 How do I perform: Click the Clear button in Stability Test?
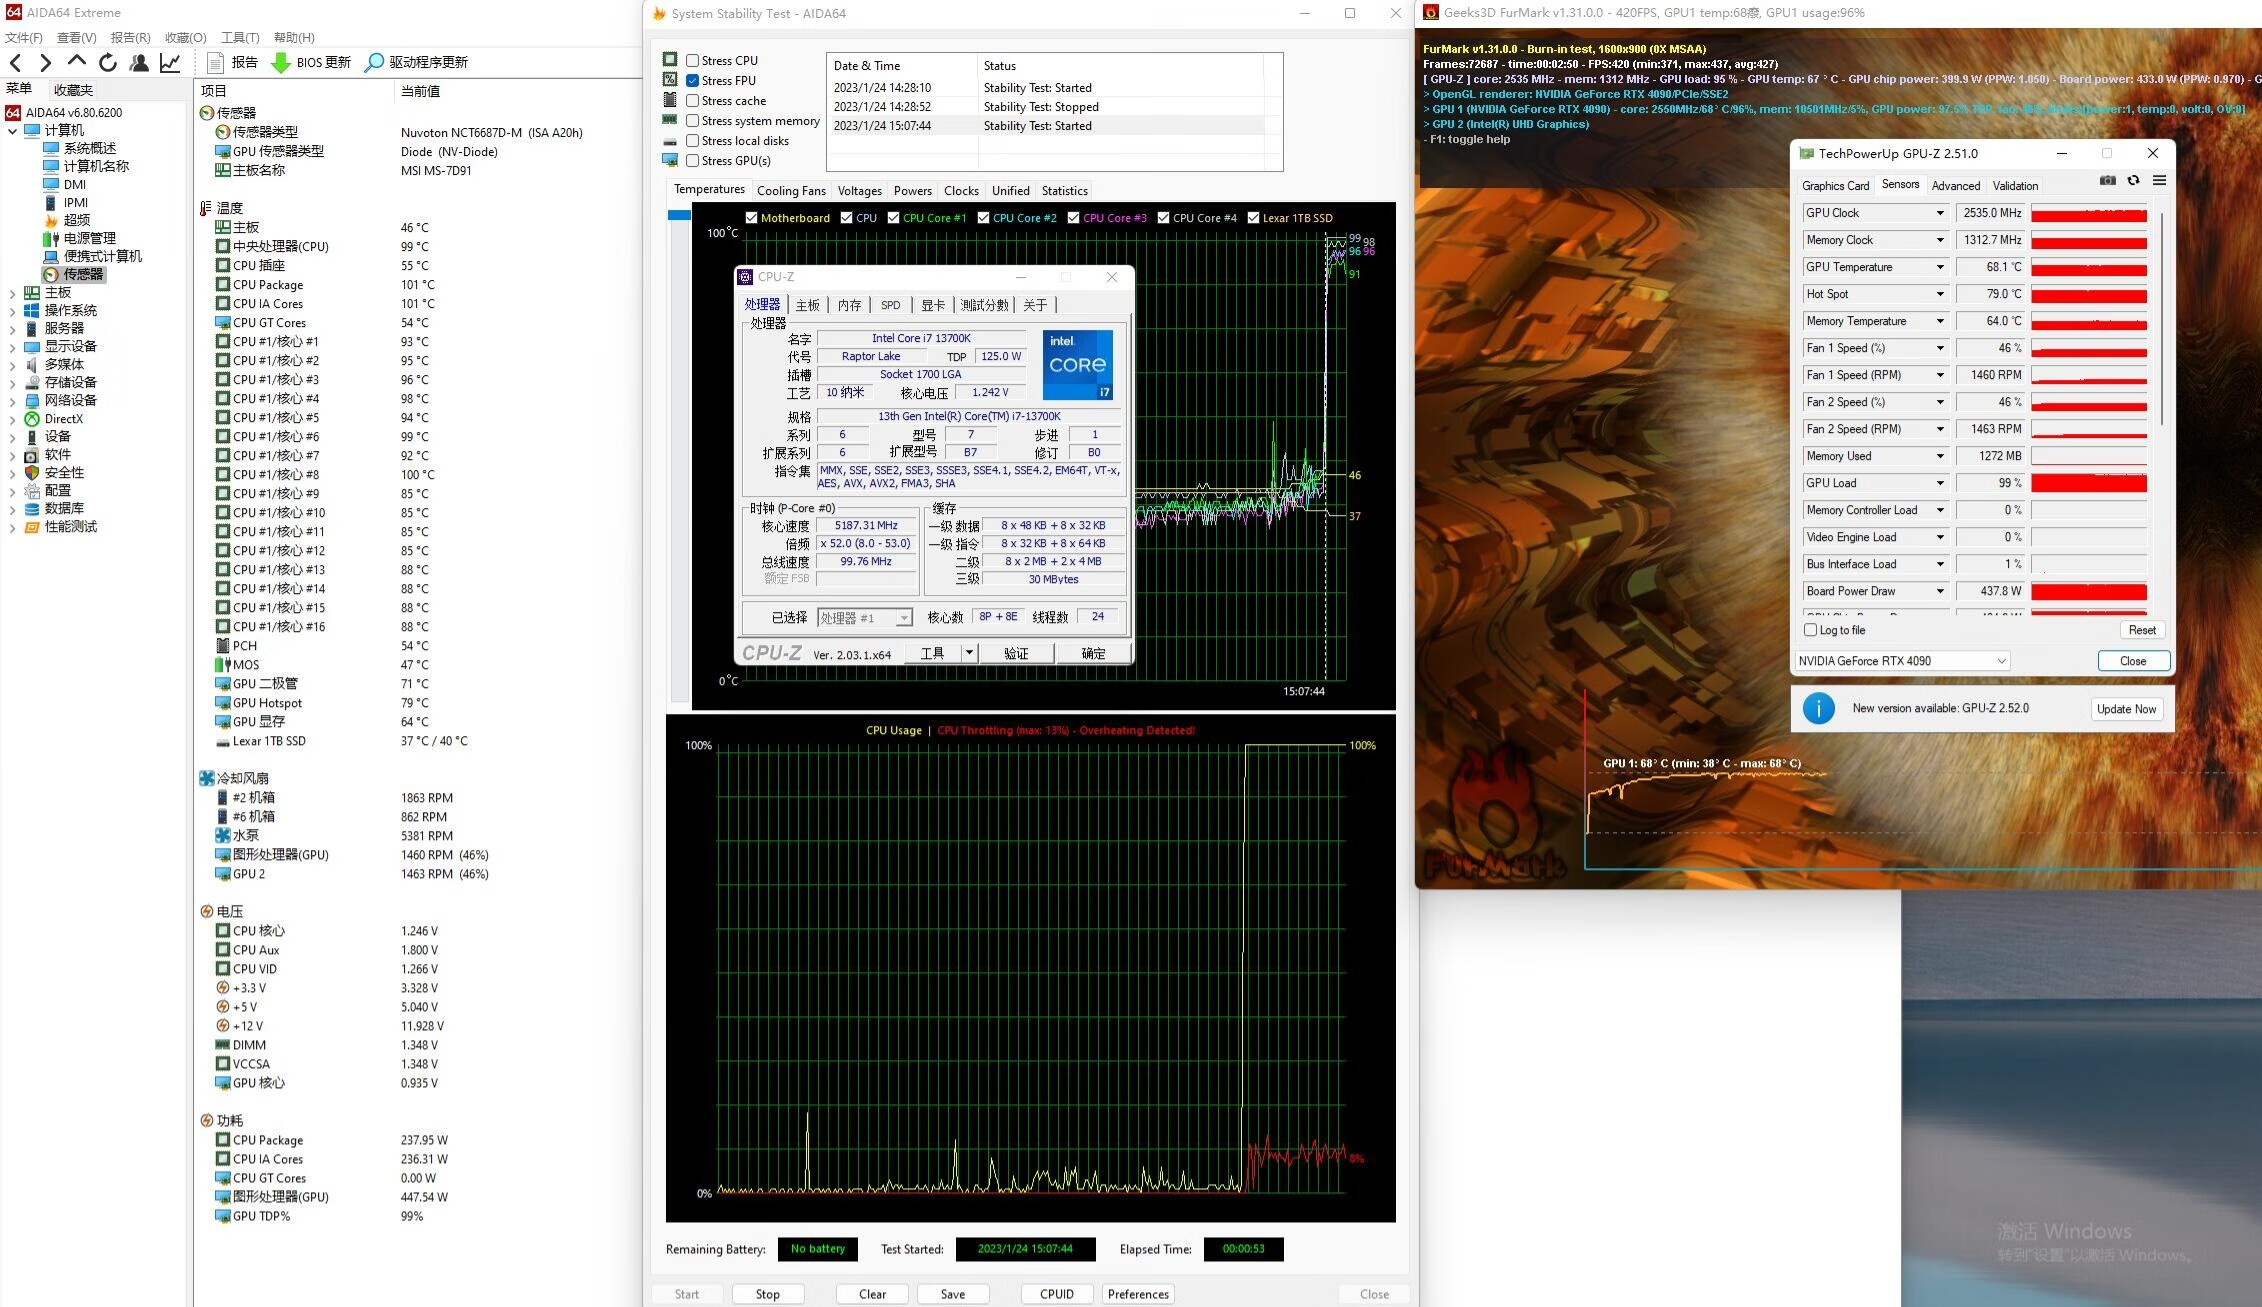(872, 1294)
